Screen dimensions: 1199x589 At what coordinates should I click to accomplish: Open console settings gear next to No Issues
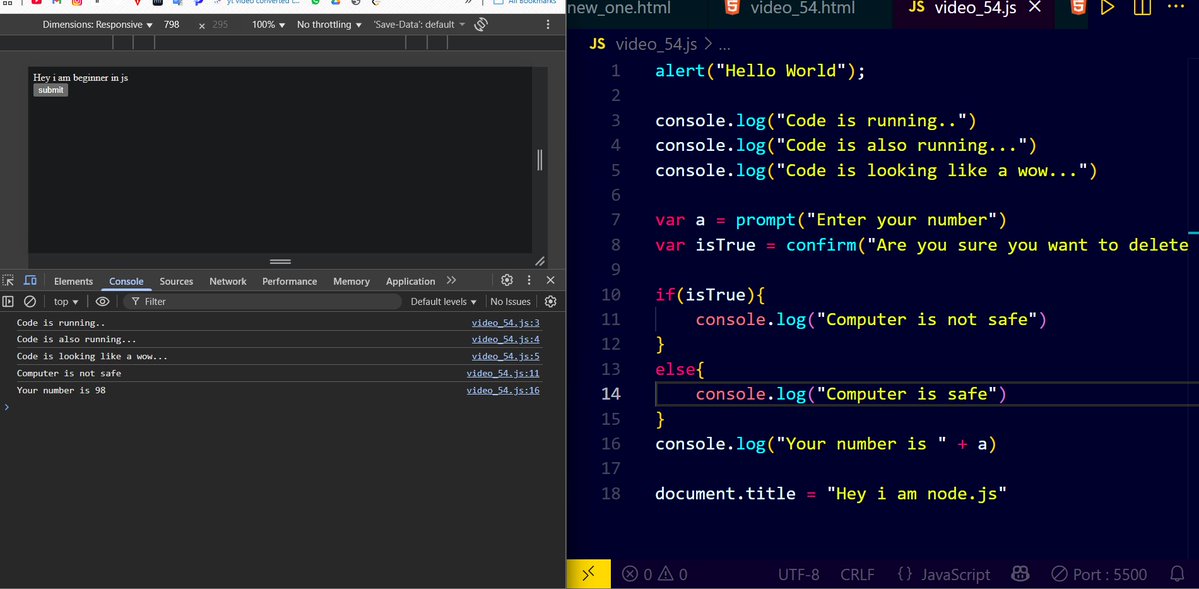pyautogui.click(x=550, y=301)
